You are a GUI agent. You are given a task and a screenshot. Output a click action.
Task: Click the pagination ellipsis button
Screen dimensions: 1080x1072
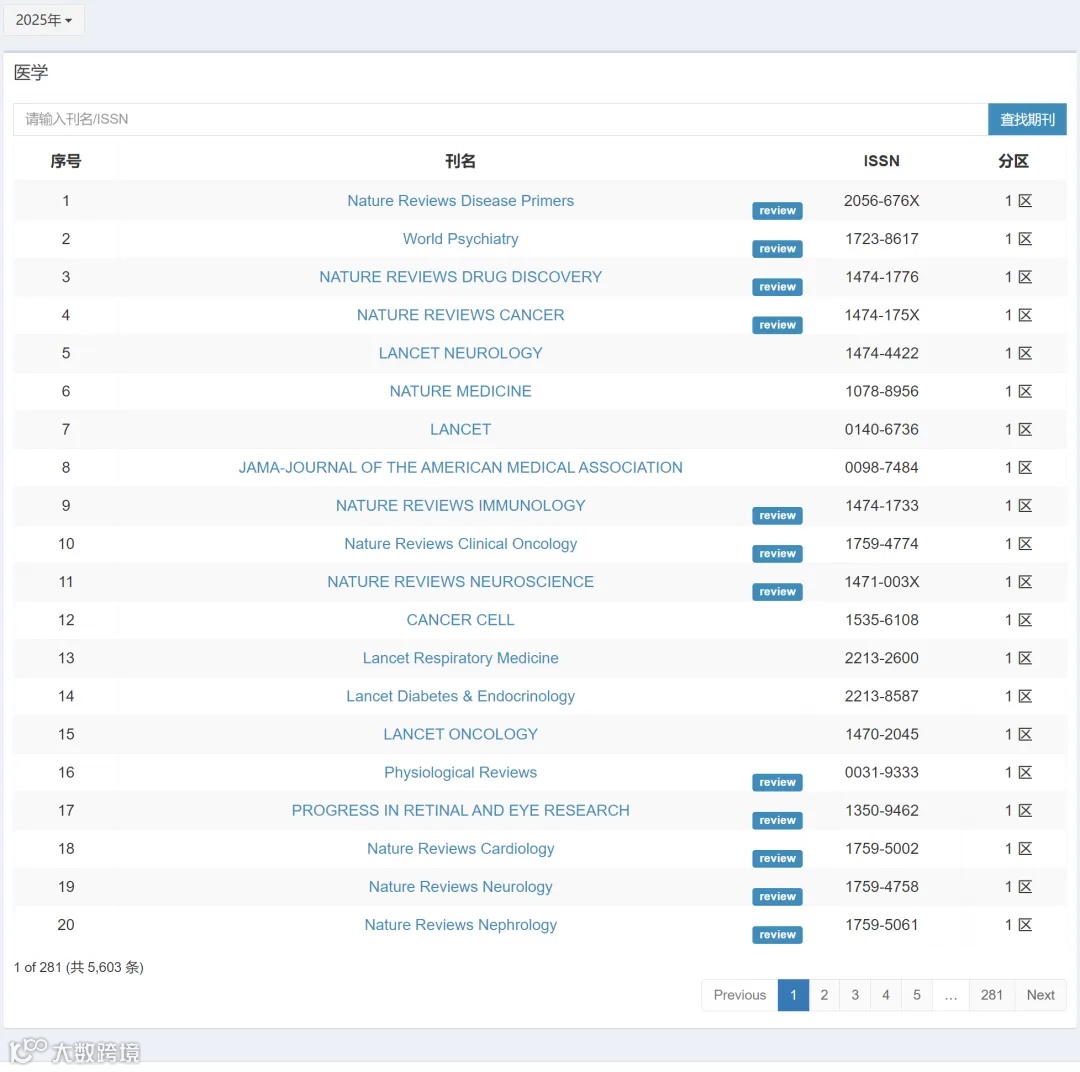[951, 995]
